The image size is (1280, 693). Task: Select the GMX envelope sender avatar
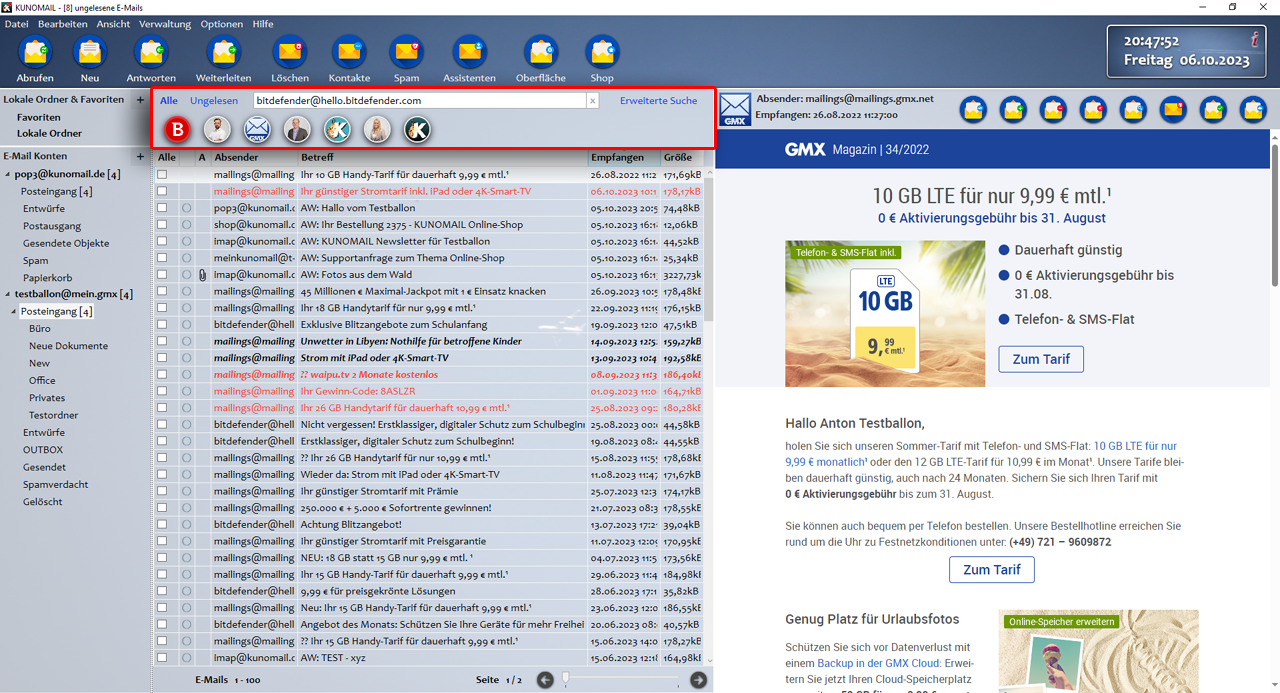[x=258, y=129]
